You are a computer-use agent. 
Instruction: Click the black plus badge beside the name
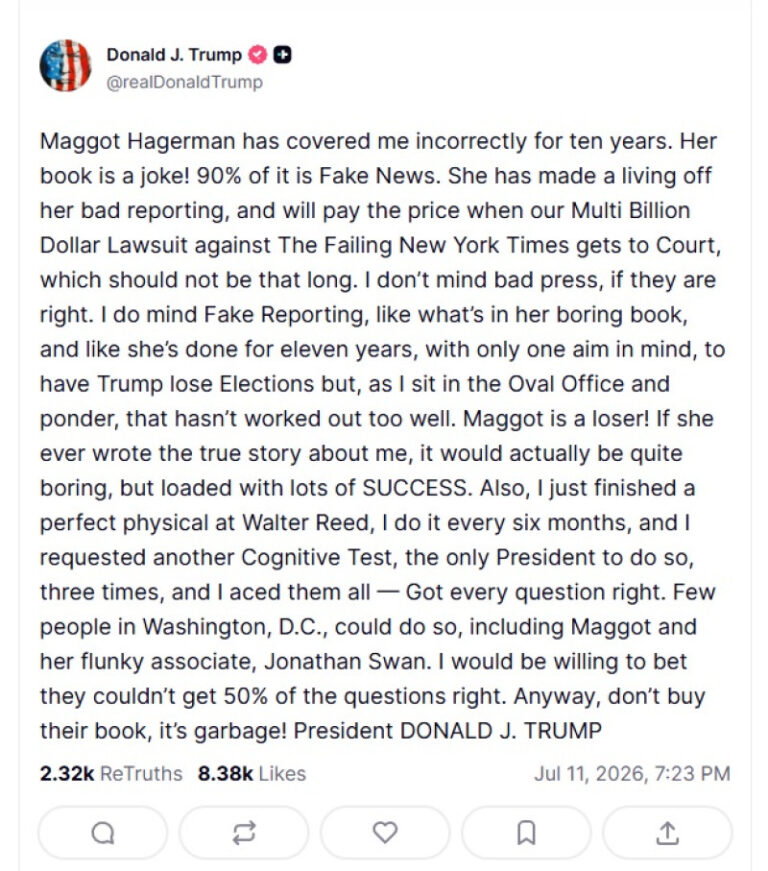[x=283, y=54]
